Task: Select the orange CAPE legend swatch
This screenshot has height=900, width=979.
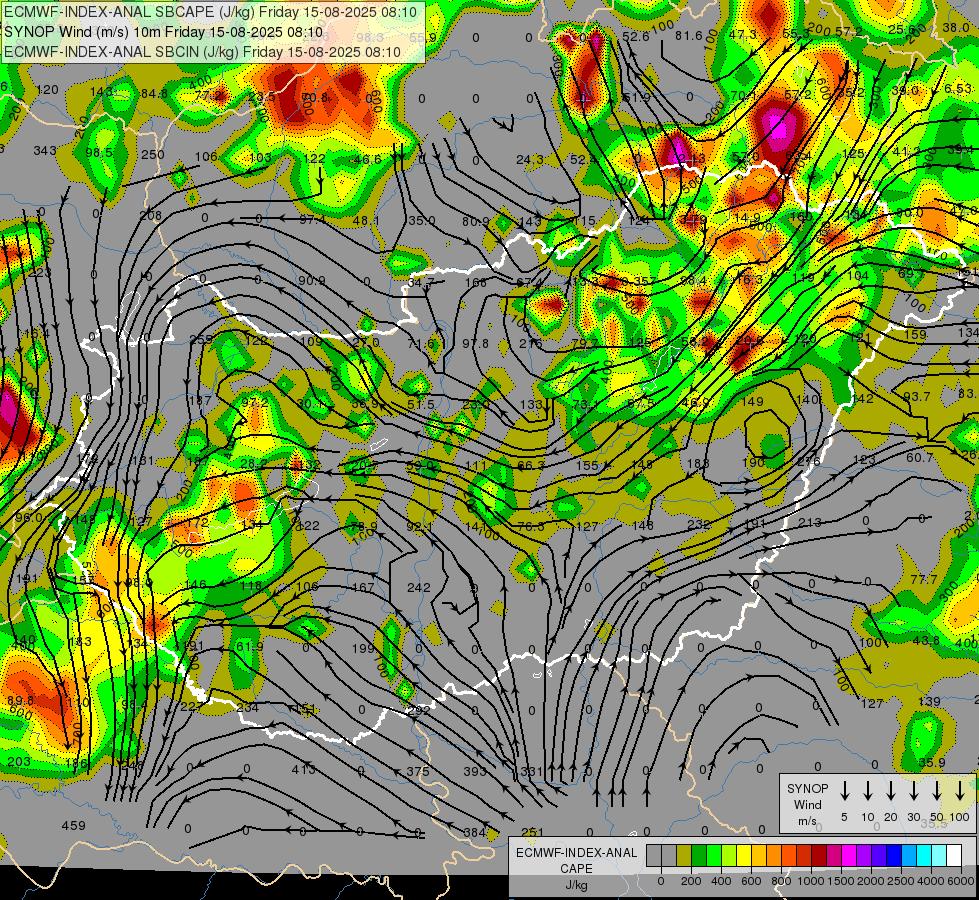Action: (x=774, y=856)
